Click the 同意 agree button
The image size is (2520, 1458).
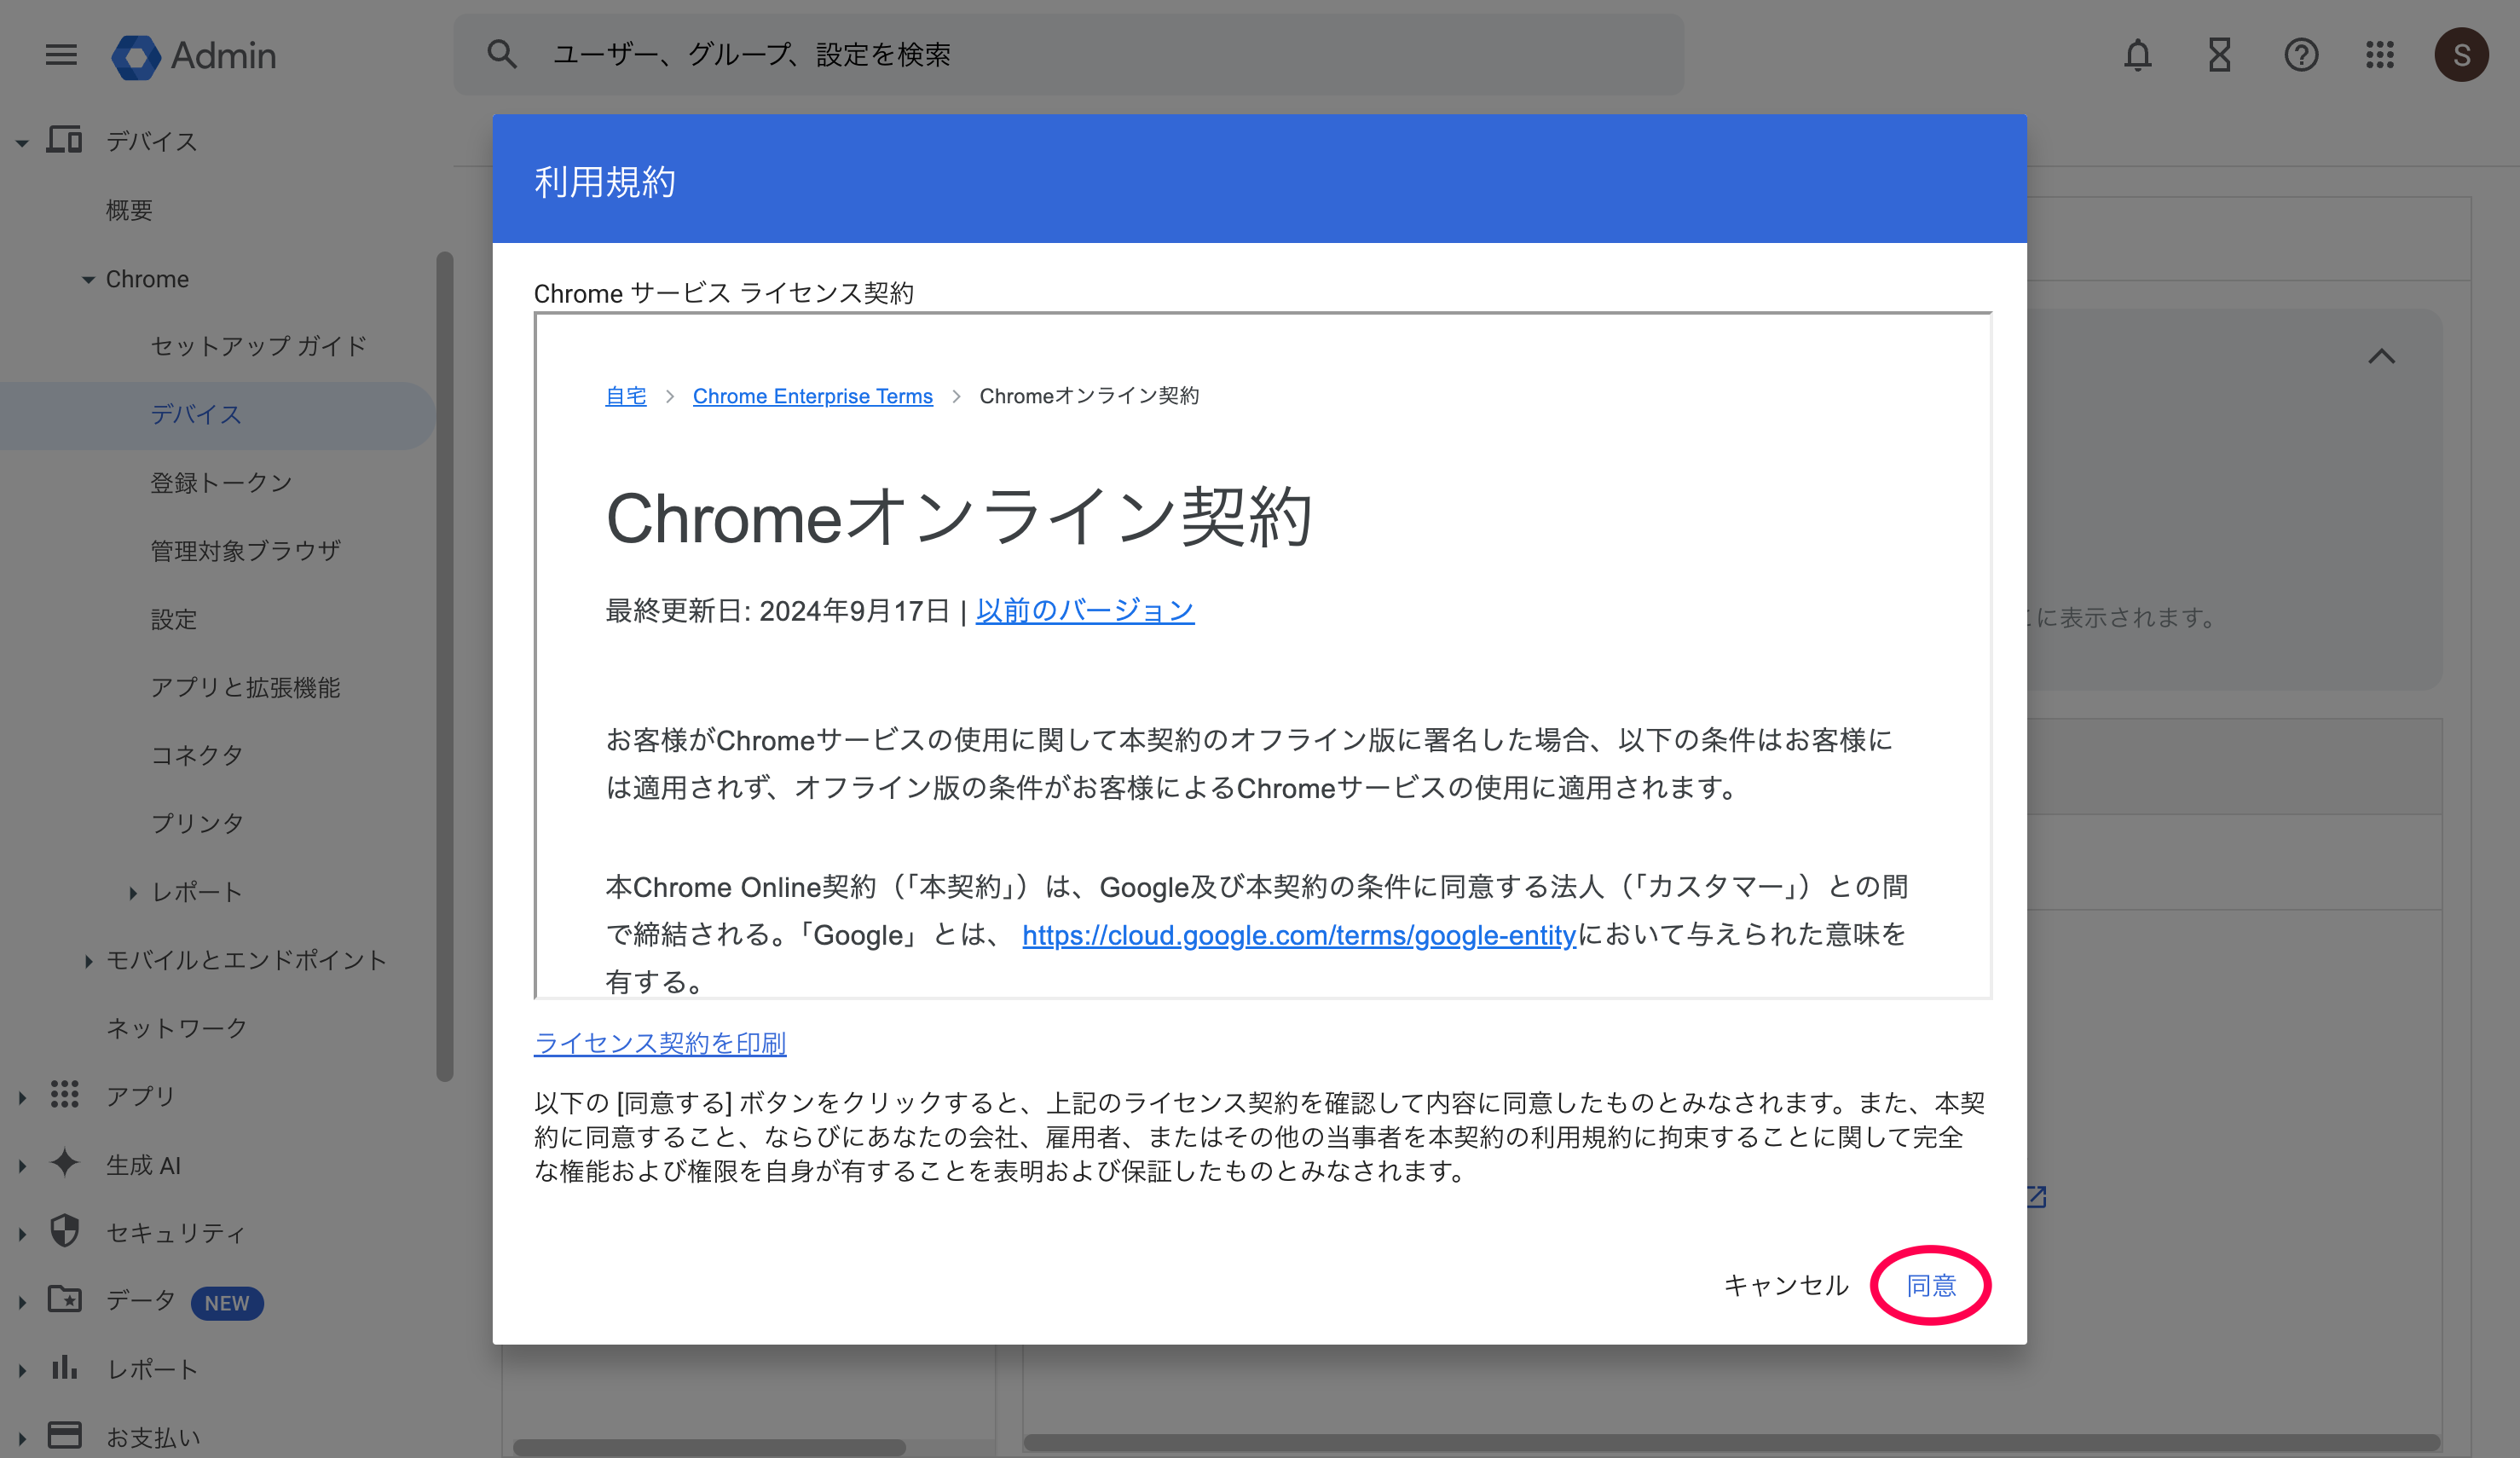click(x=1931, y=1285)
